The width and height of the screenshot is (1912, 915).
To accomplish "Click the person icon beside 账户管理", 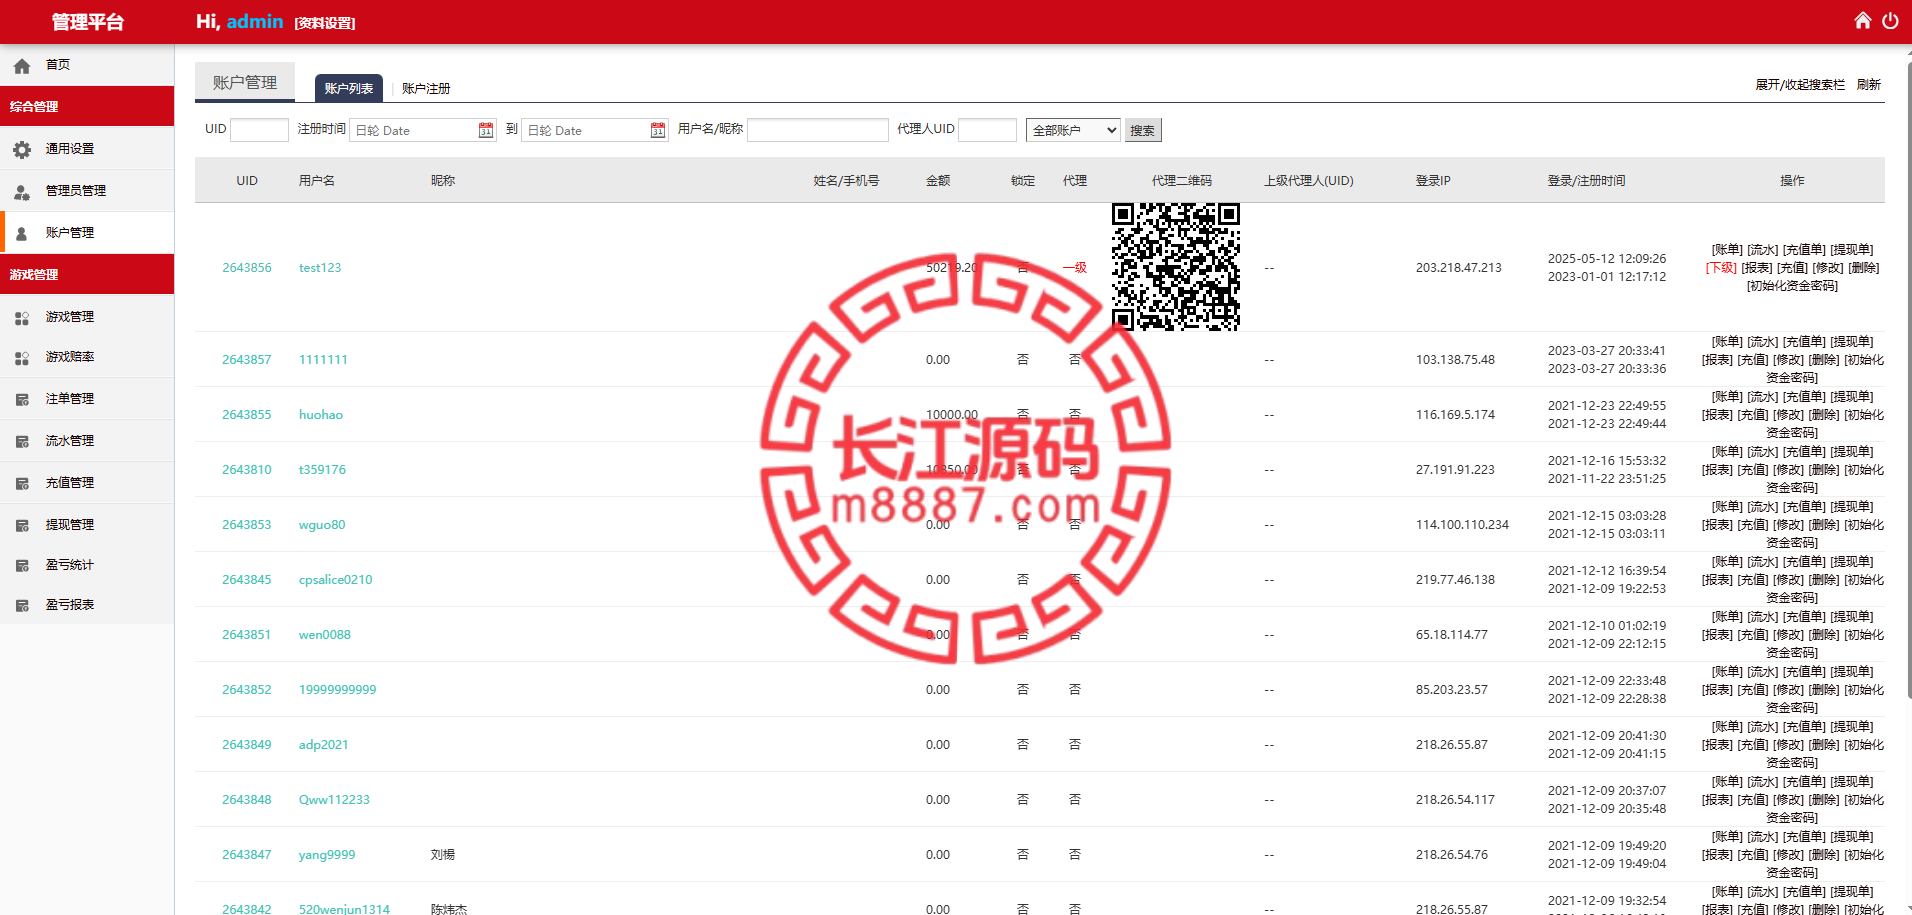I will pyautogui.click(x=22, y=234).
